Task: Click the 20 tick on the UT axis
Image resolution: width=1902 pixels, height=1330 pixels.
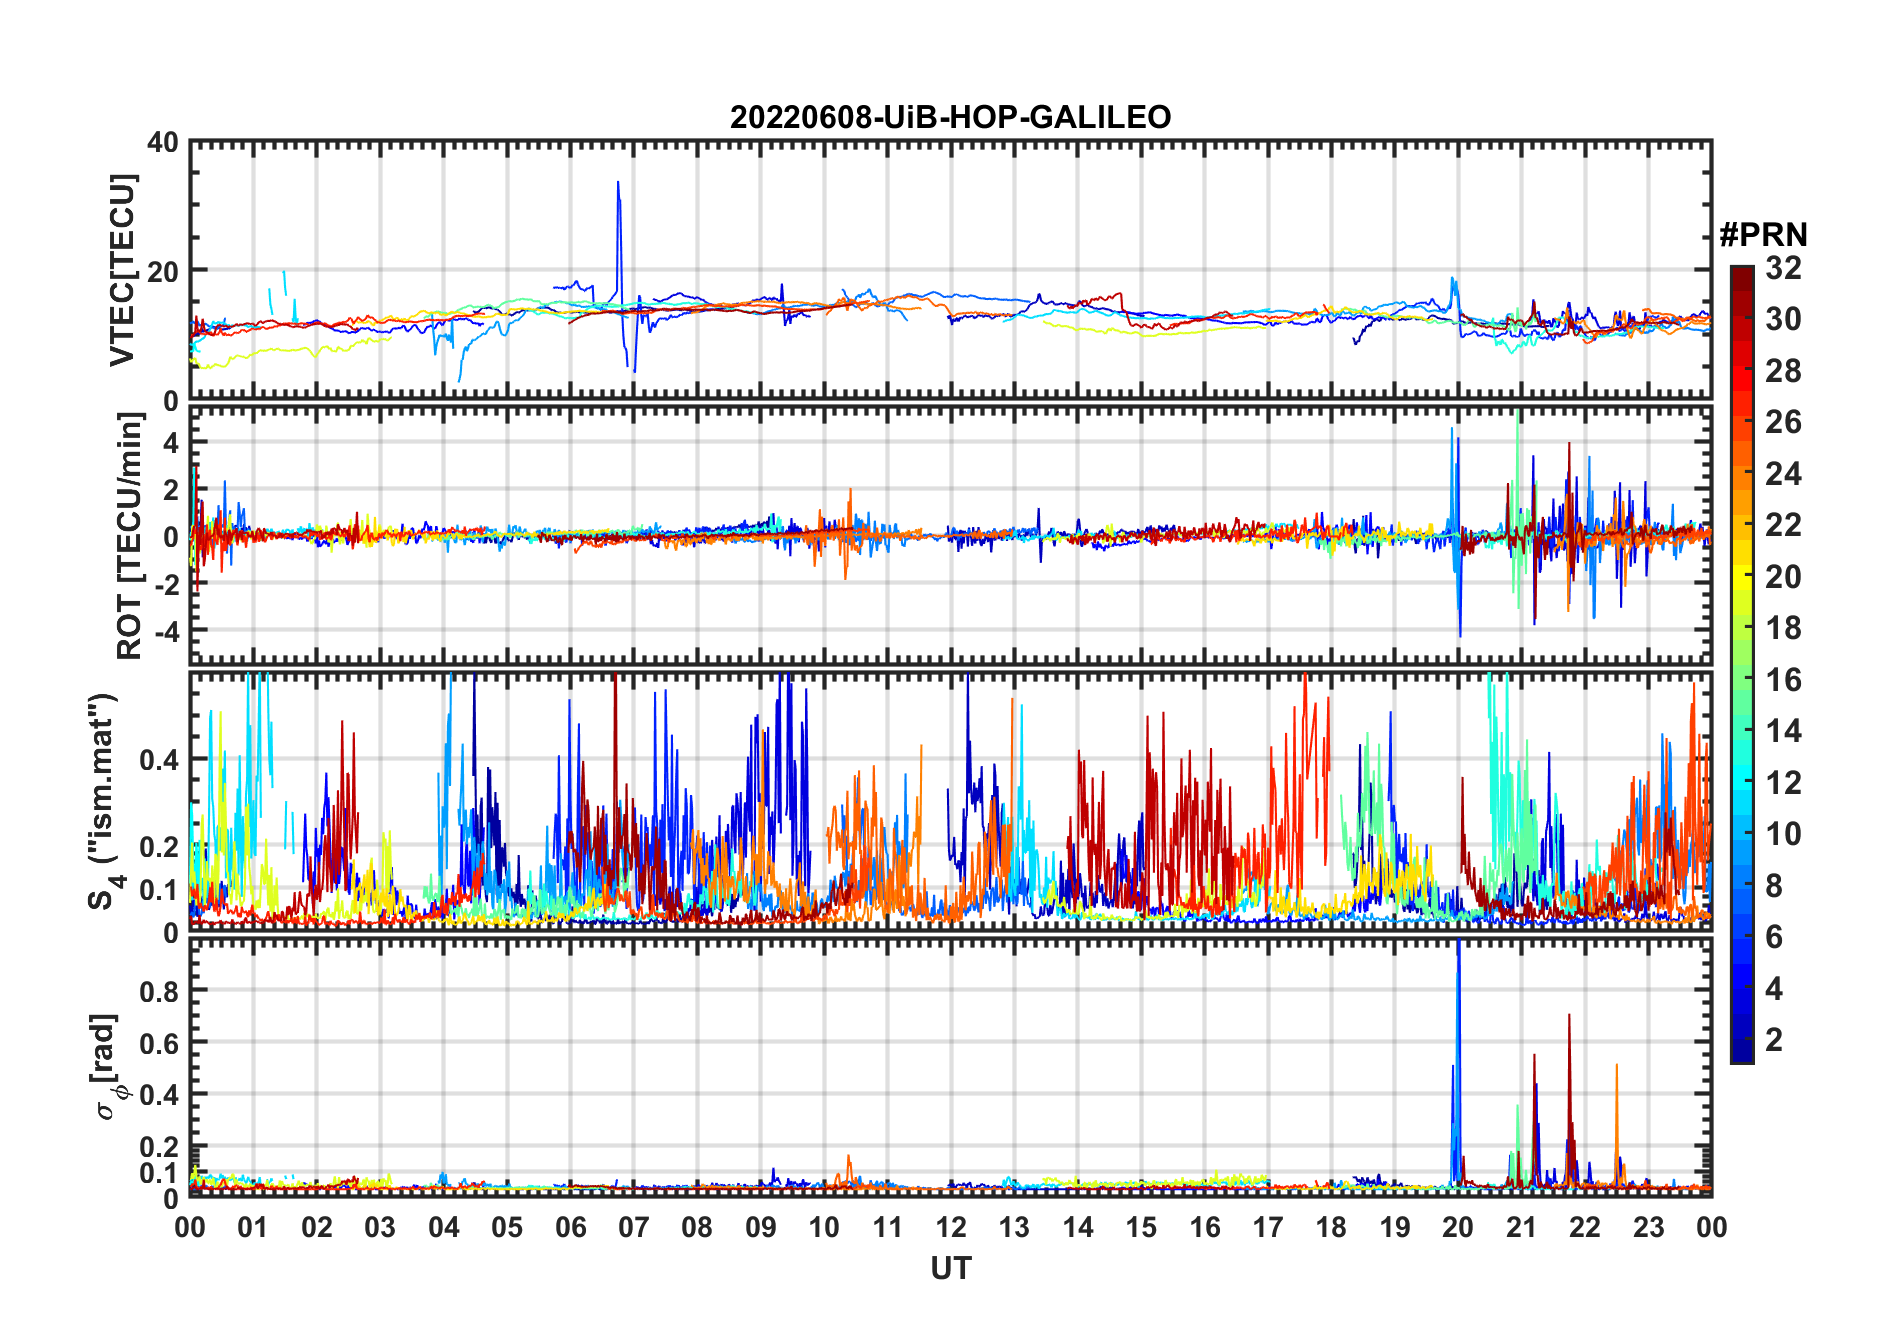Action: 1458,1227
